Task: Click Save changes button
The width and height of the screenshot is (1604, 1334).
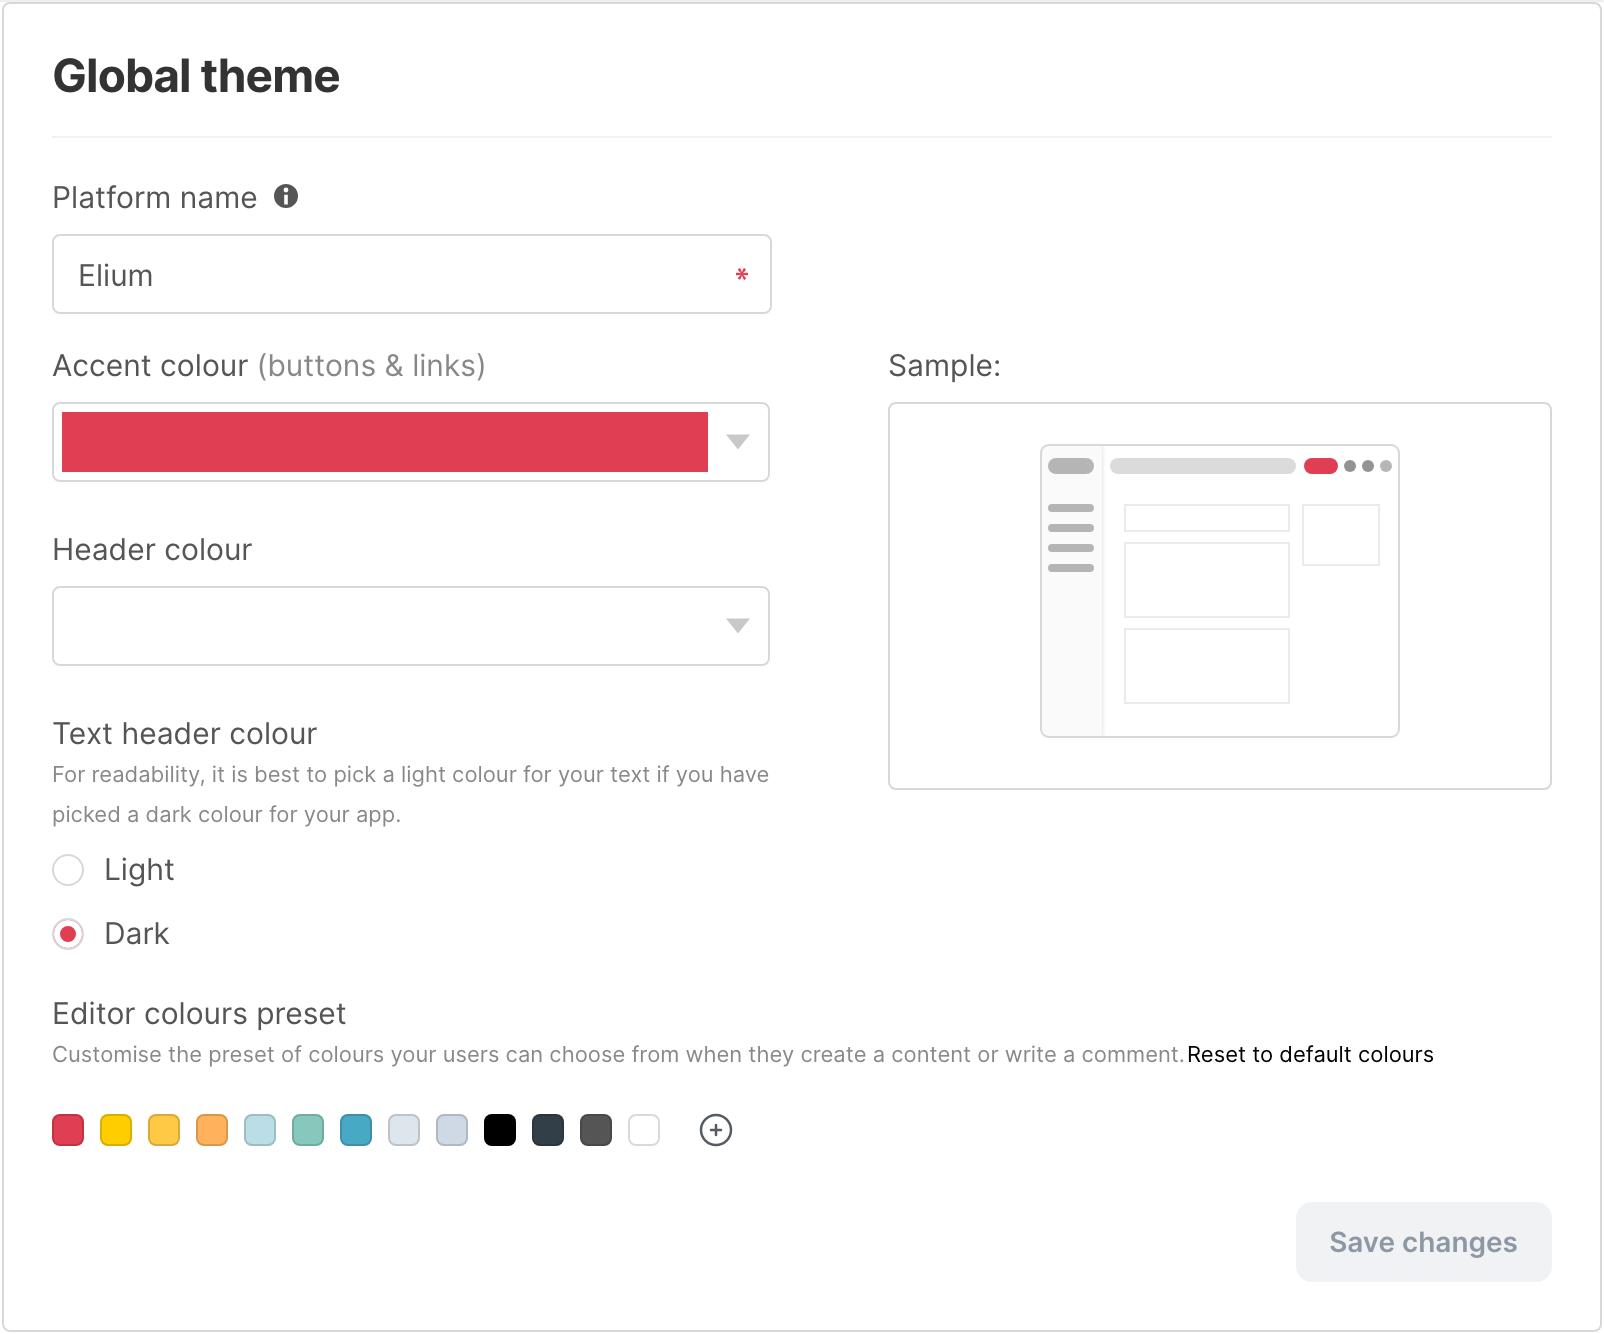Action: 1423,1242
